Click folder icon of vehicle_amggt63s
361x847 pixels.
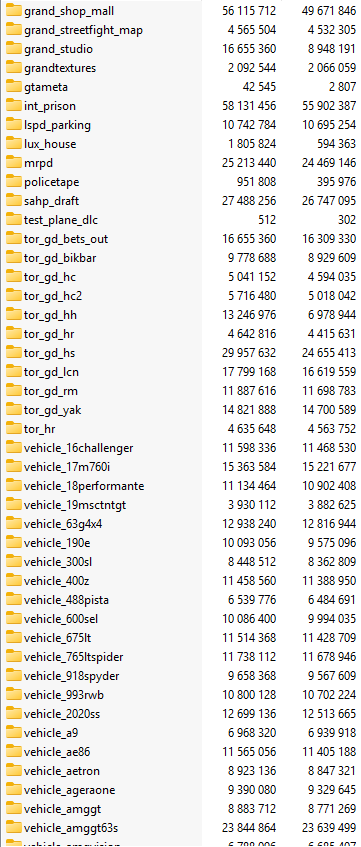point(14,828)
